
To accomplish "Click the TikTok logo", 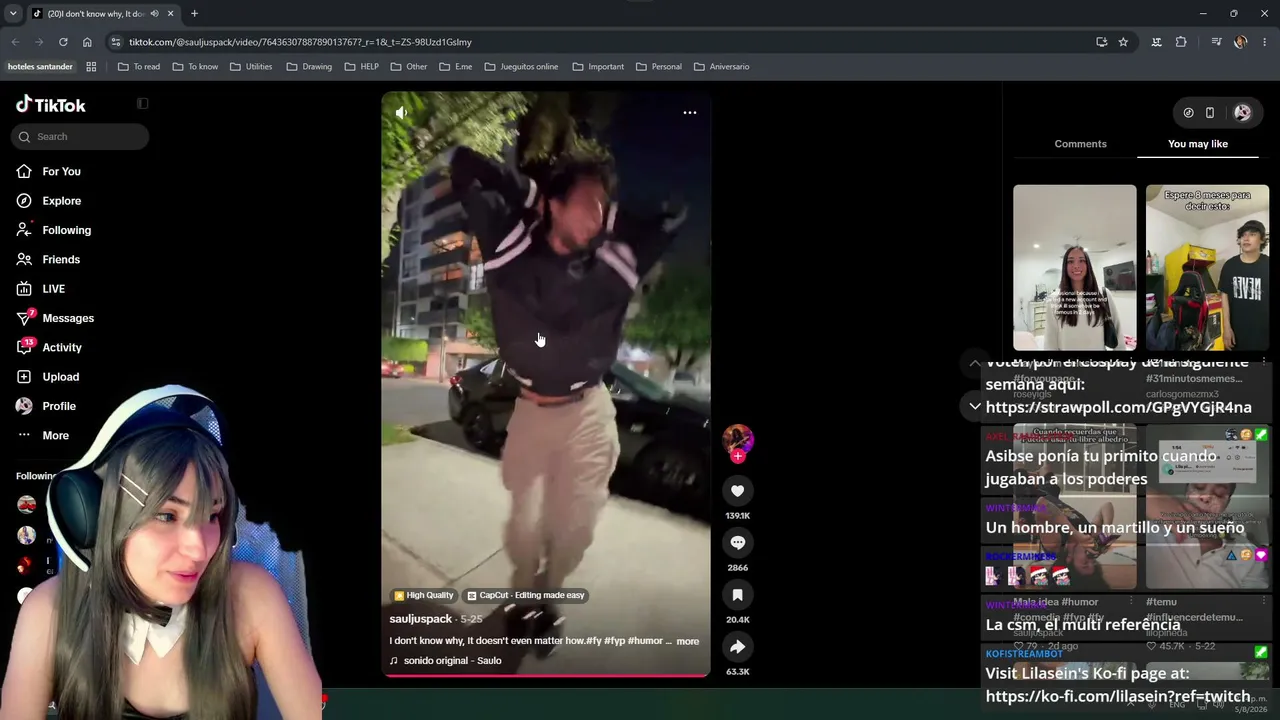I will tap(50, 105).
